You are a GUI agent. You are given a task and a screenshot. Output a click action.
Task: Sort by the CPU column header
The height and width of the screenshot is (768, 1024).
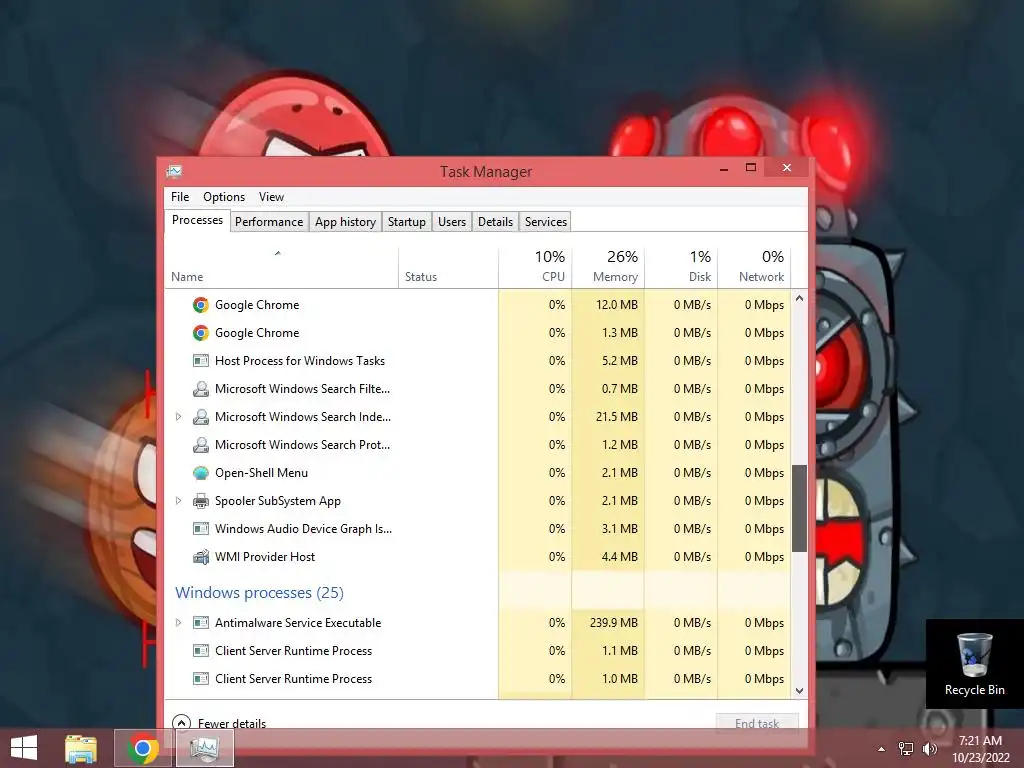tap(535, 268)
